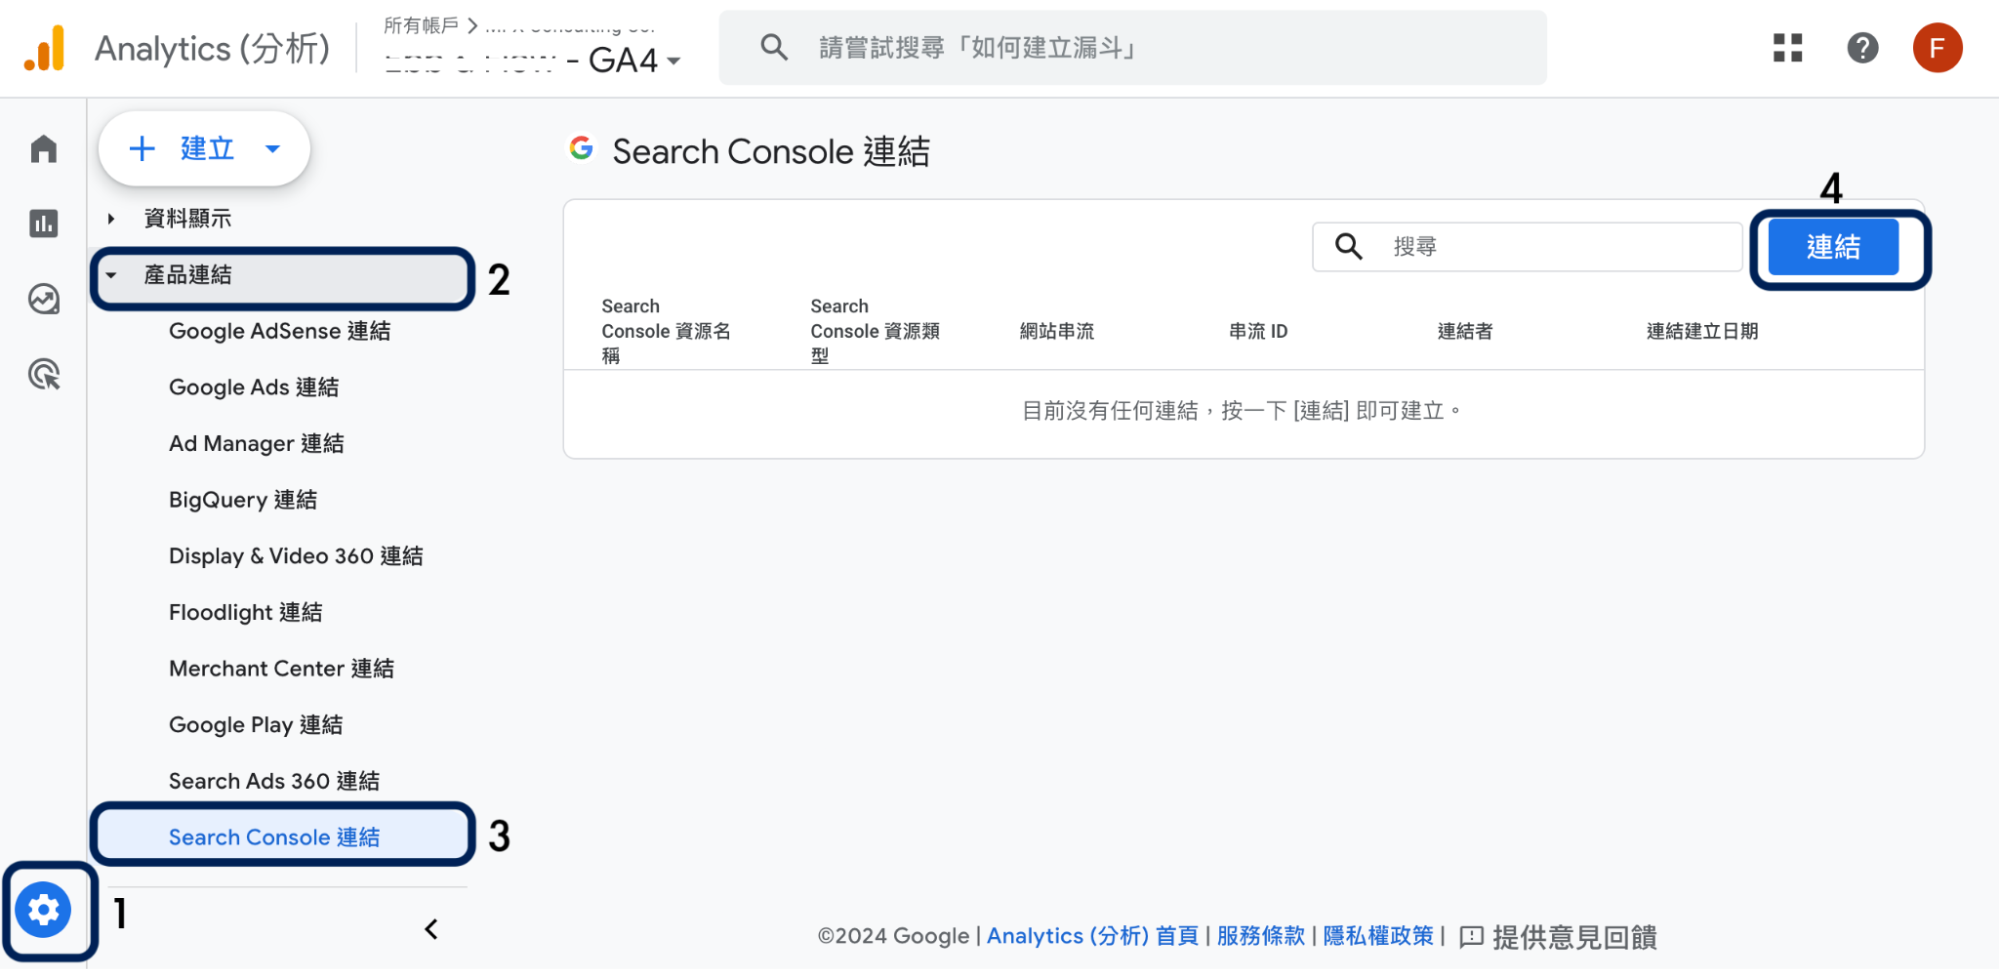
Task: Collapse the admin sidebar with chevron
Action: (431, 929)
